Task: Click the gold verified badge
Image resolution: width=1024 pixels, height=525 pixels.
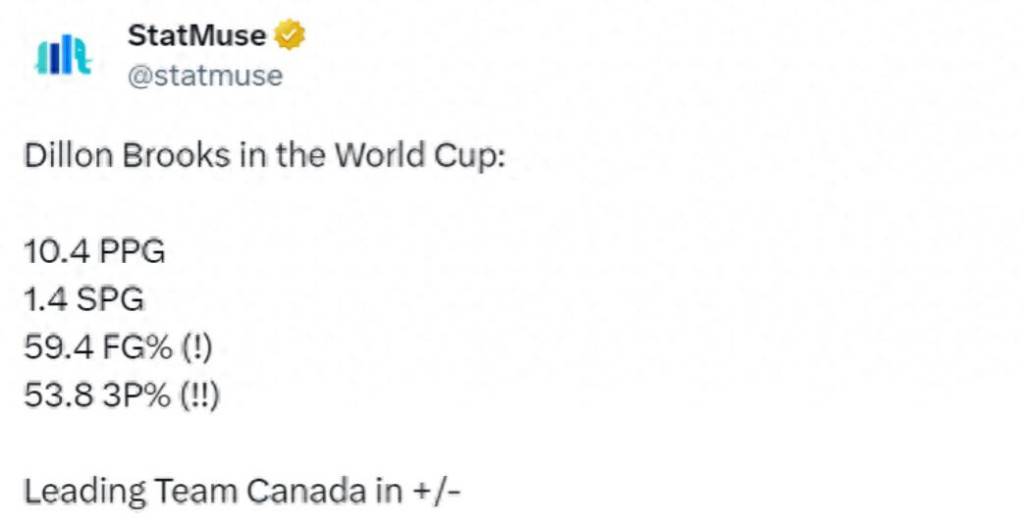Action: 289,35
